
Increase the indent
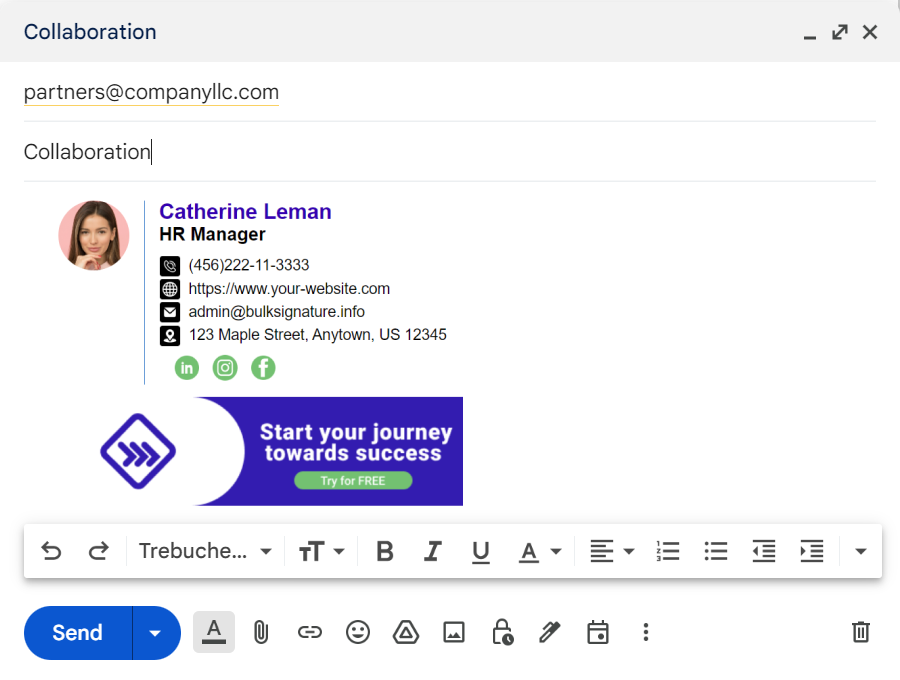[x=812, y=551]
